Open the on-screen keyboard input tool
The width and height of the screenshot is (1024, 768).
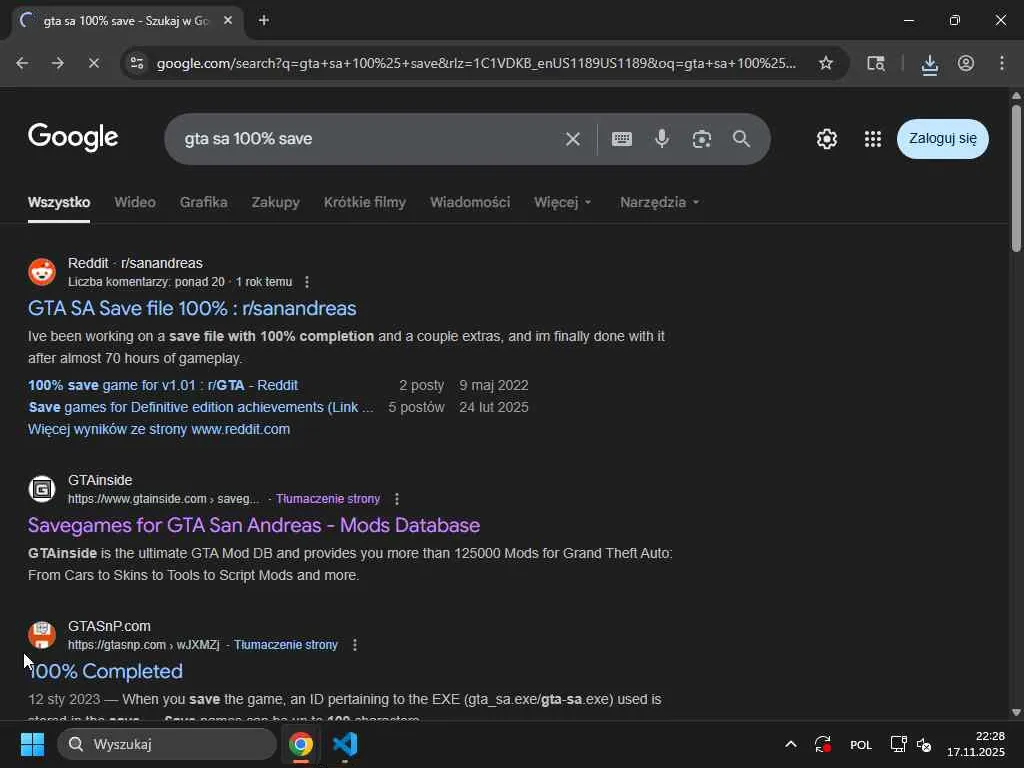622,139
